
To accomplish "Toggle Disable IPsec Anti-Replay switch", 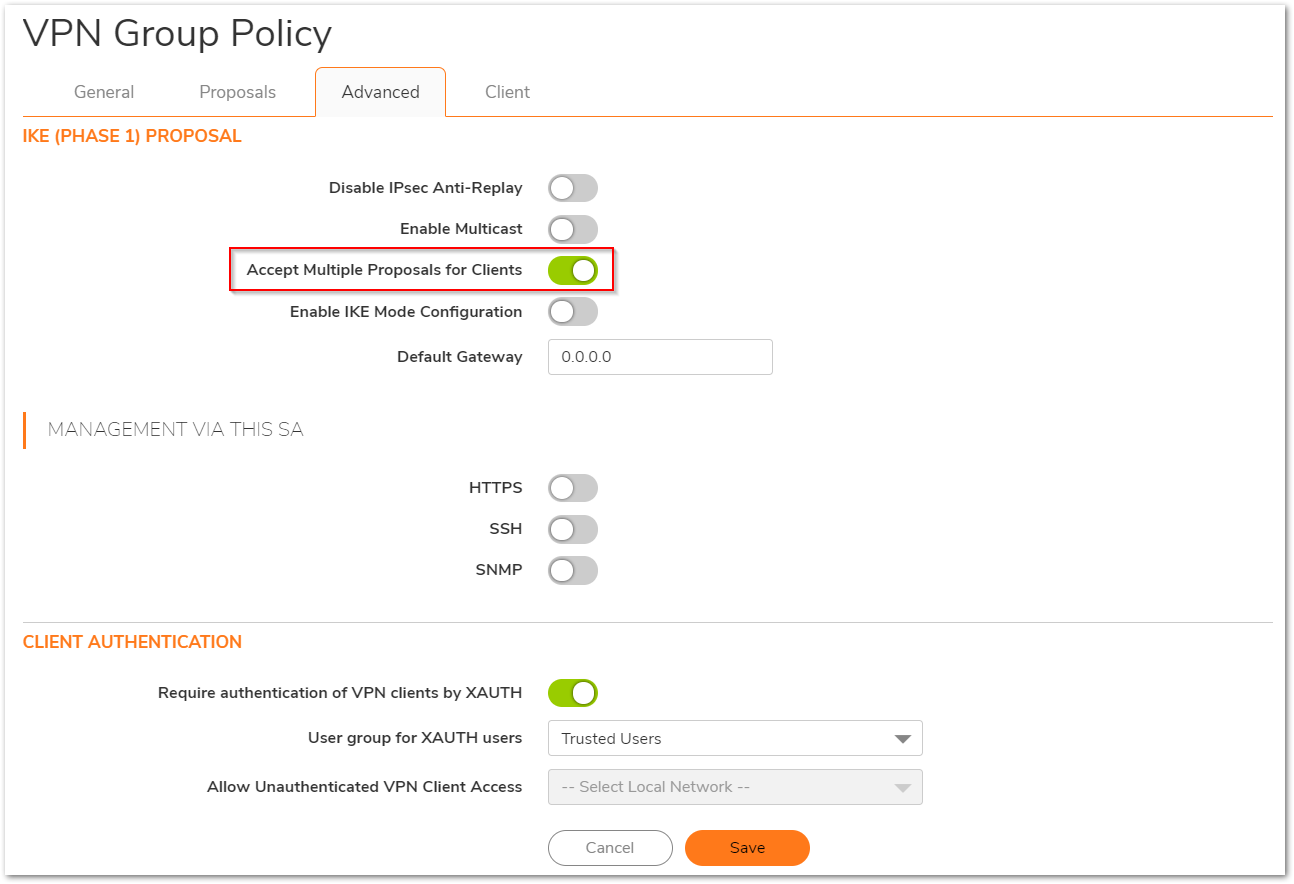I will click(572, 188).
